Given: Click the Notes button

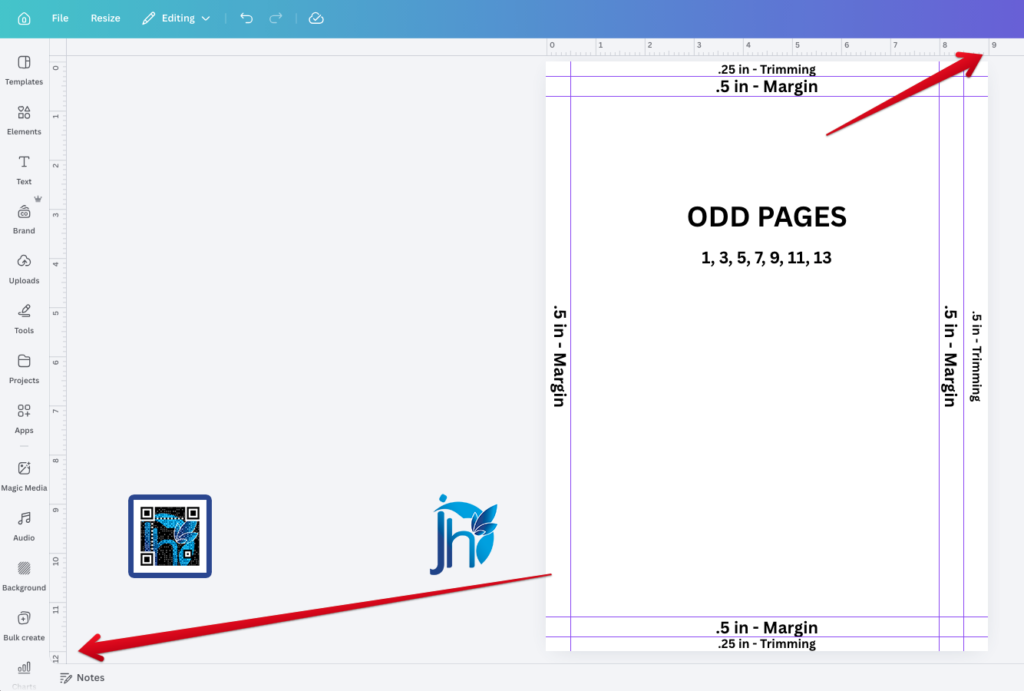Looking at the screenshot, I should coord(82,678).
